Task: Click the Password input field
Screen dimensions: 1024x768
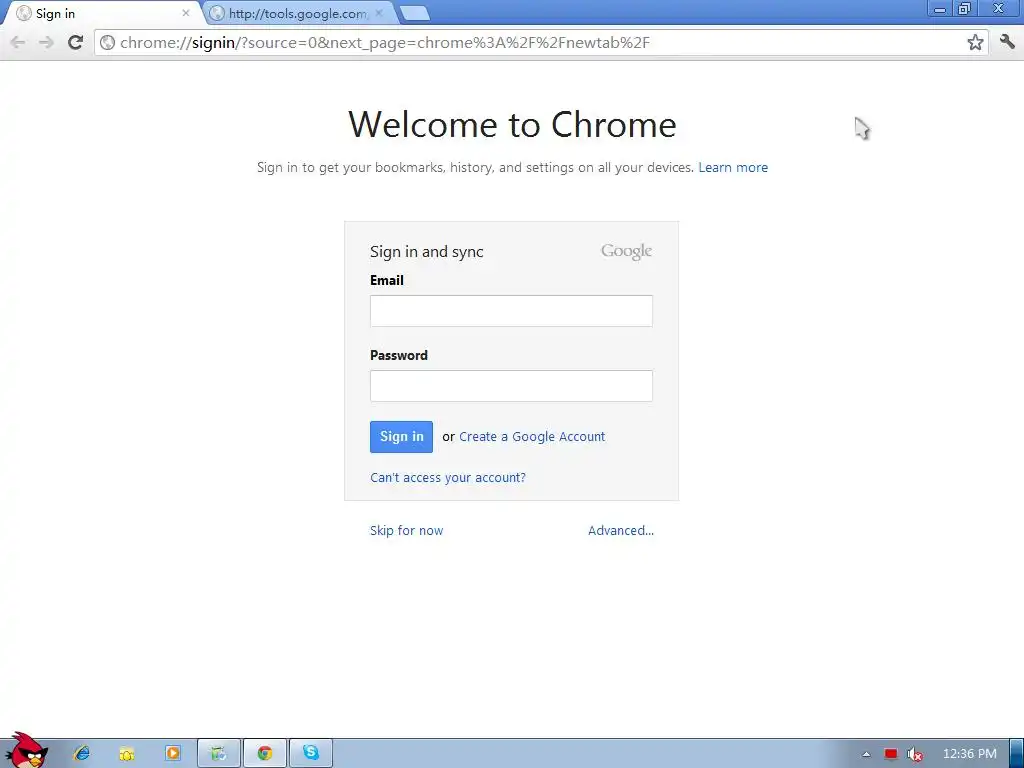Action: [511, 386]
